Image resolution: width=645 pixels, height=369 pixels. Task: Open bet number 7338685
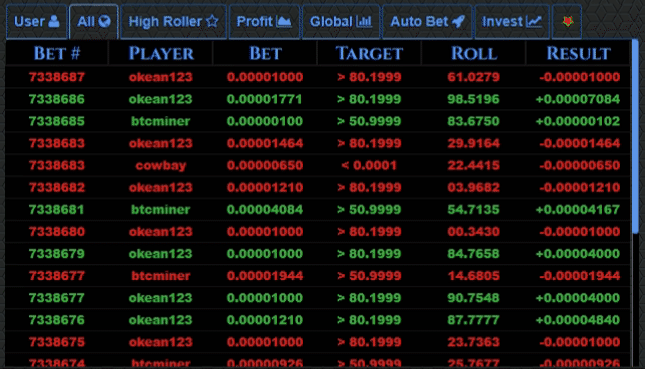tap(57, 121)
